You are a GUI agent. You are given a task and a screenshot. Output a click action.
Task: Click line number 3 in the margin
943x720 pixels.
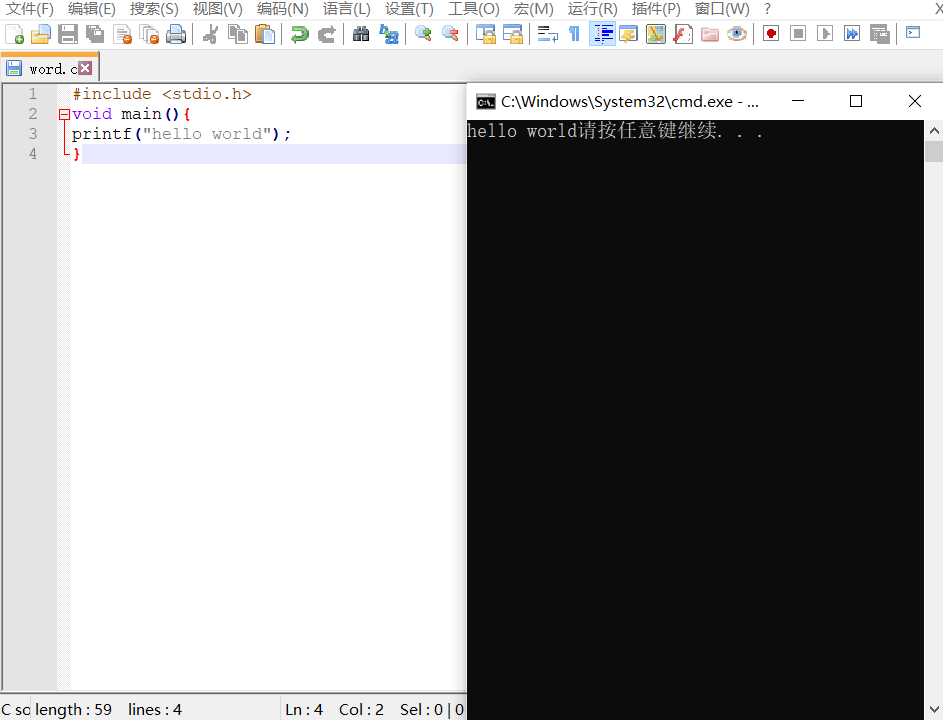32,134
